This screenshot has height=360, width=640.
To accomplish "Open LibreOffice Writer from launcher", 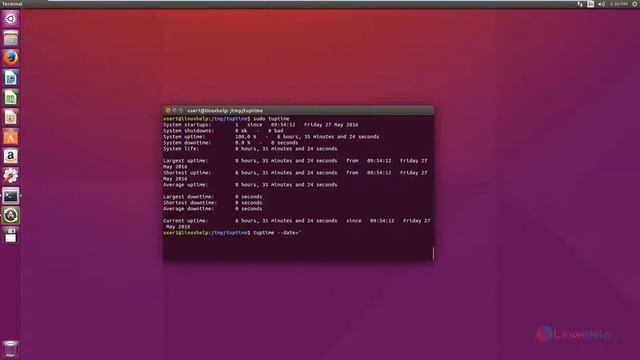I will (11, 78).
